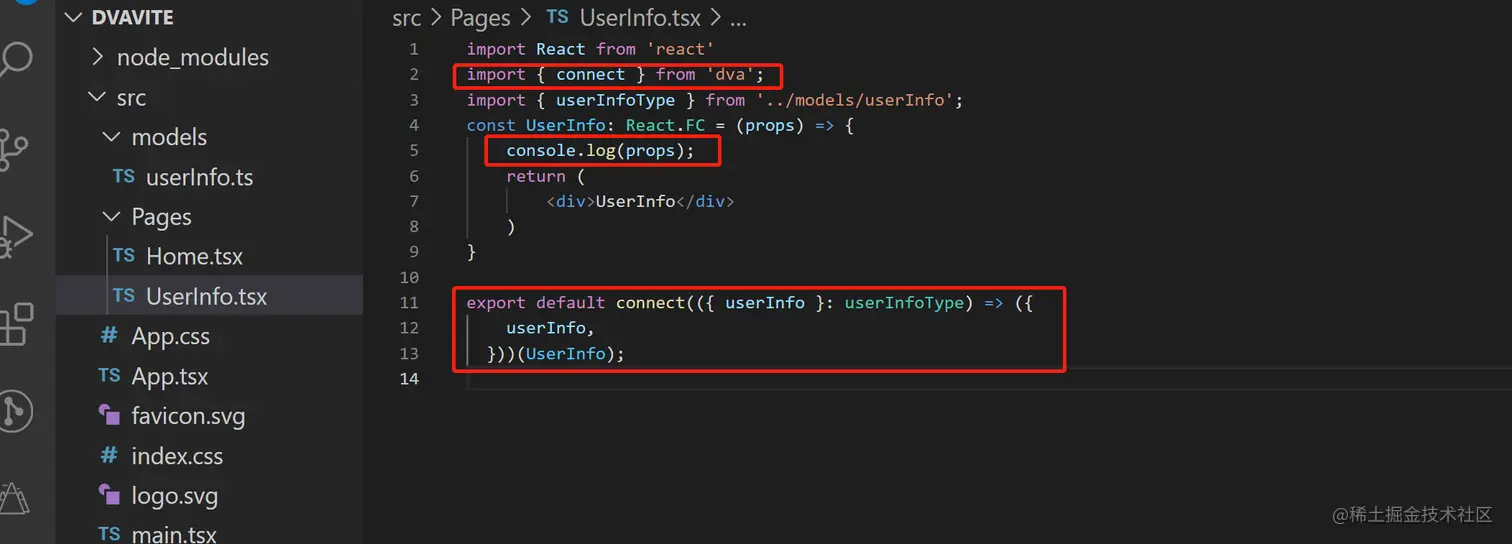Place cursor on empty line 14

click(988, 378)
